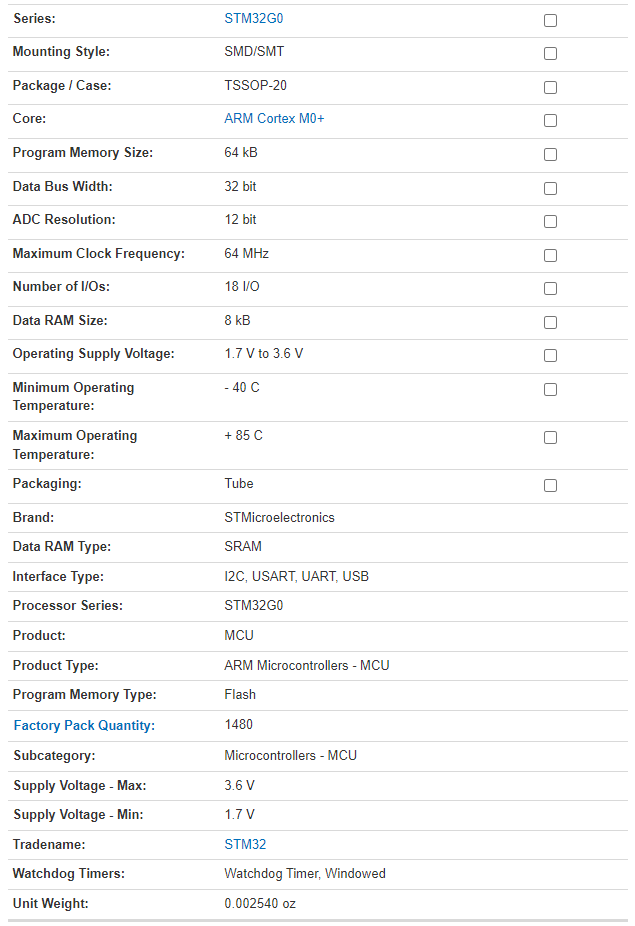Check the Packaging Tube checkbox
The height and width of the screenshot is (926, 635).
pos(550,485)
